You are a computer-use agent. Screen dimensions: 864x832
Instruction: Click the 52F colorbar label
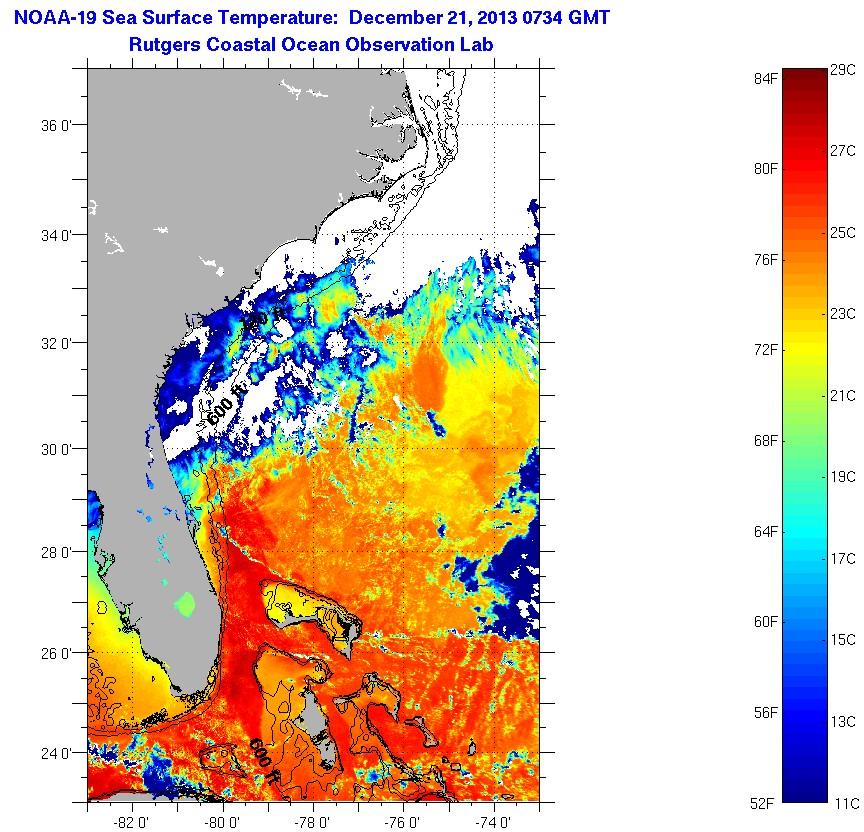[x=762, y=804]
